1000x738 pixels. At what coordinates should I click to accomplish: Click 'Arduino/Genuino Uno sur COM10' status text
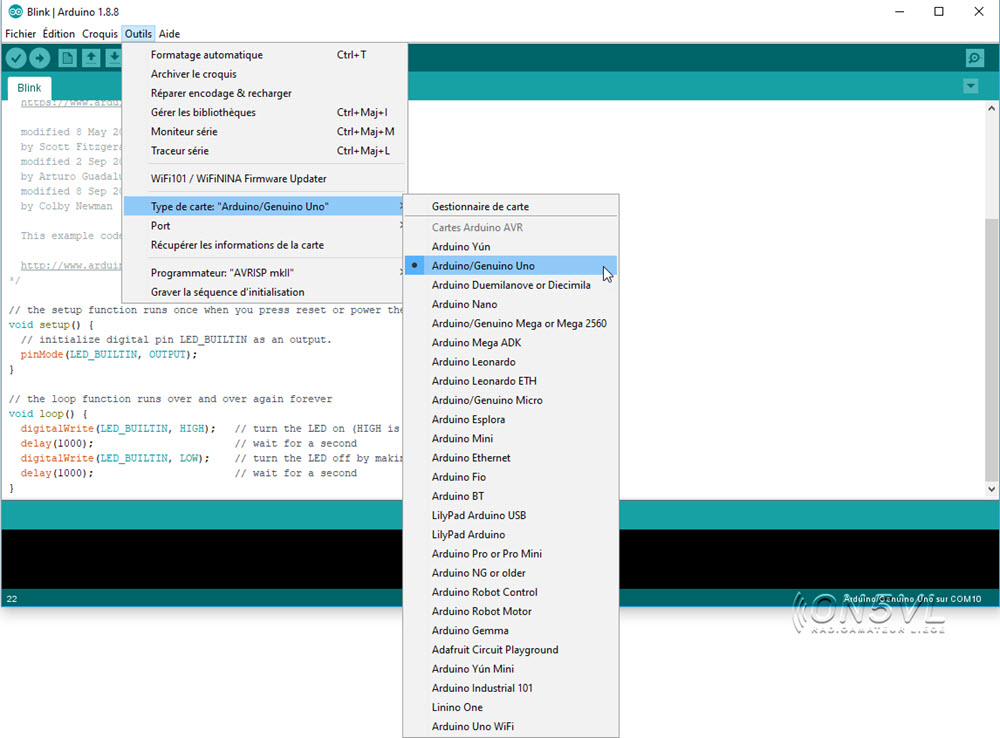point(913,598)
